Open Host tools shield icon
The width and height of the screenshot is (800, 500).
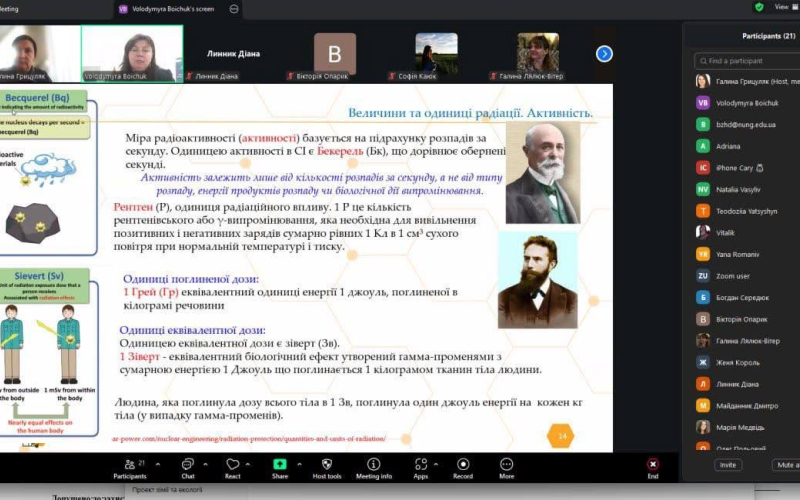[x=327, y=467]
